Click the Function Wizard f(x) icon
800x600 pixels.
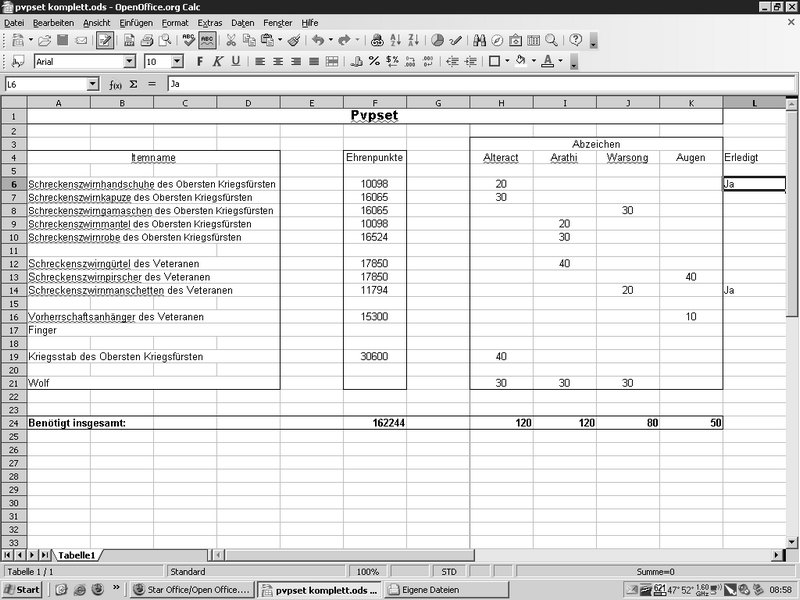[115, 85]
